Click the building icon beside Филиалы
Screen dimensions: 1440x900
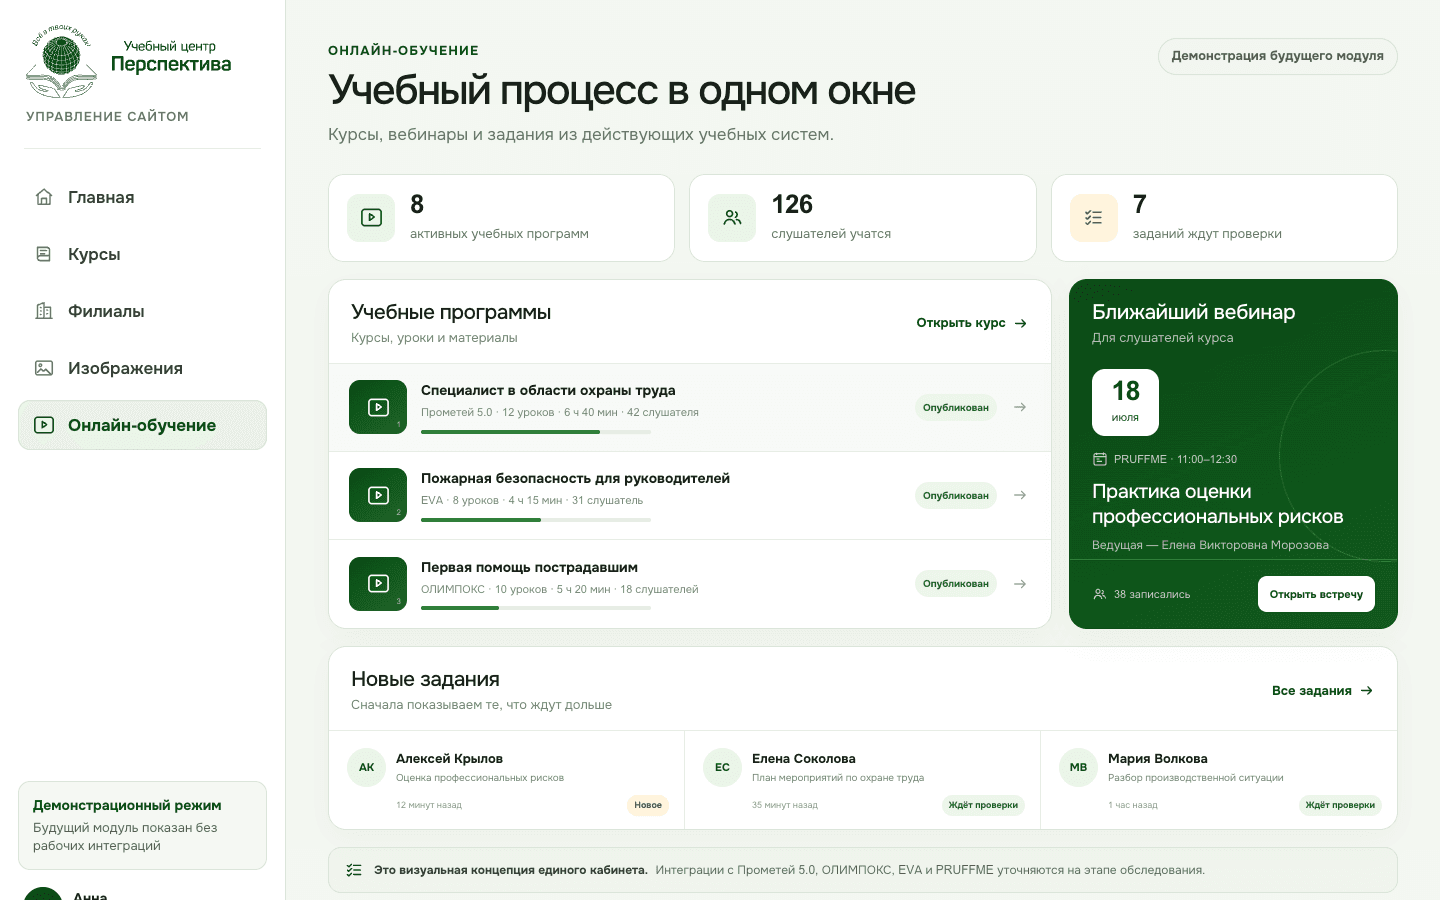point(44,311)
